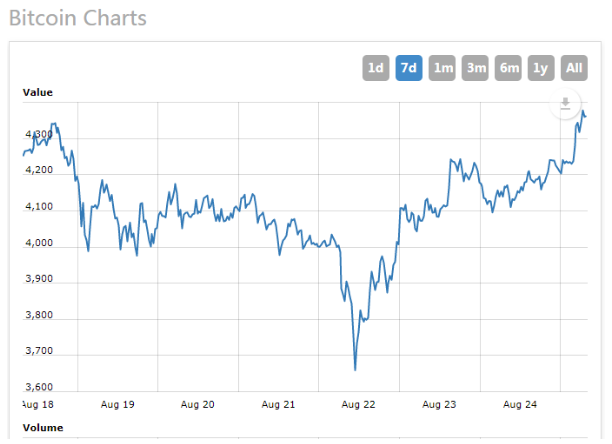Click the Value axis title
This screenshot has height=444, width=612.
point(38,93)
